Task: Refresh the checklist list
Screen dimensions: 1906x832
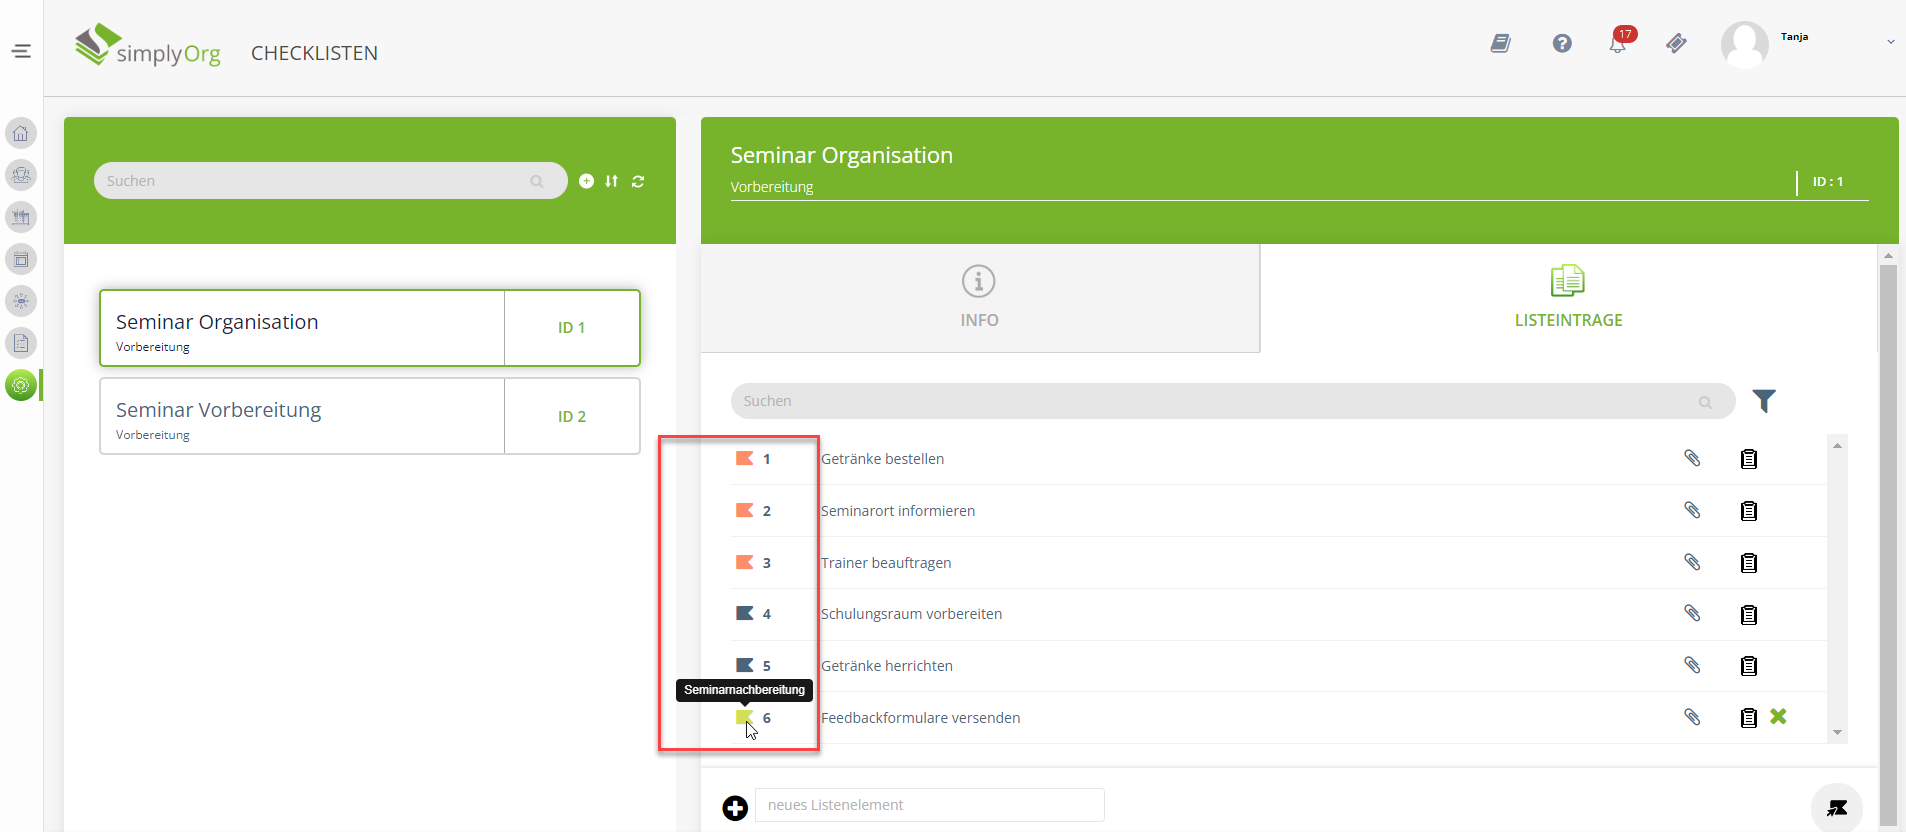Action: [x=638, y=181]
